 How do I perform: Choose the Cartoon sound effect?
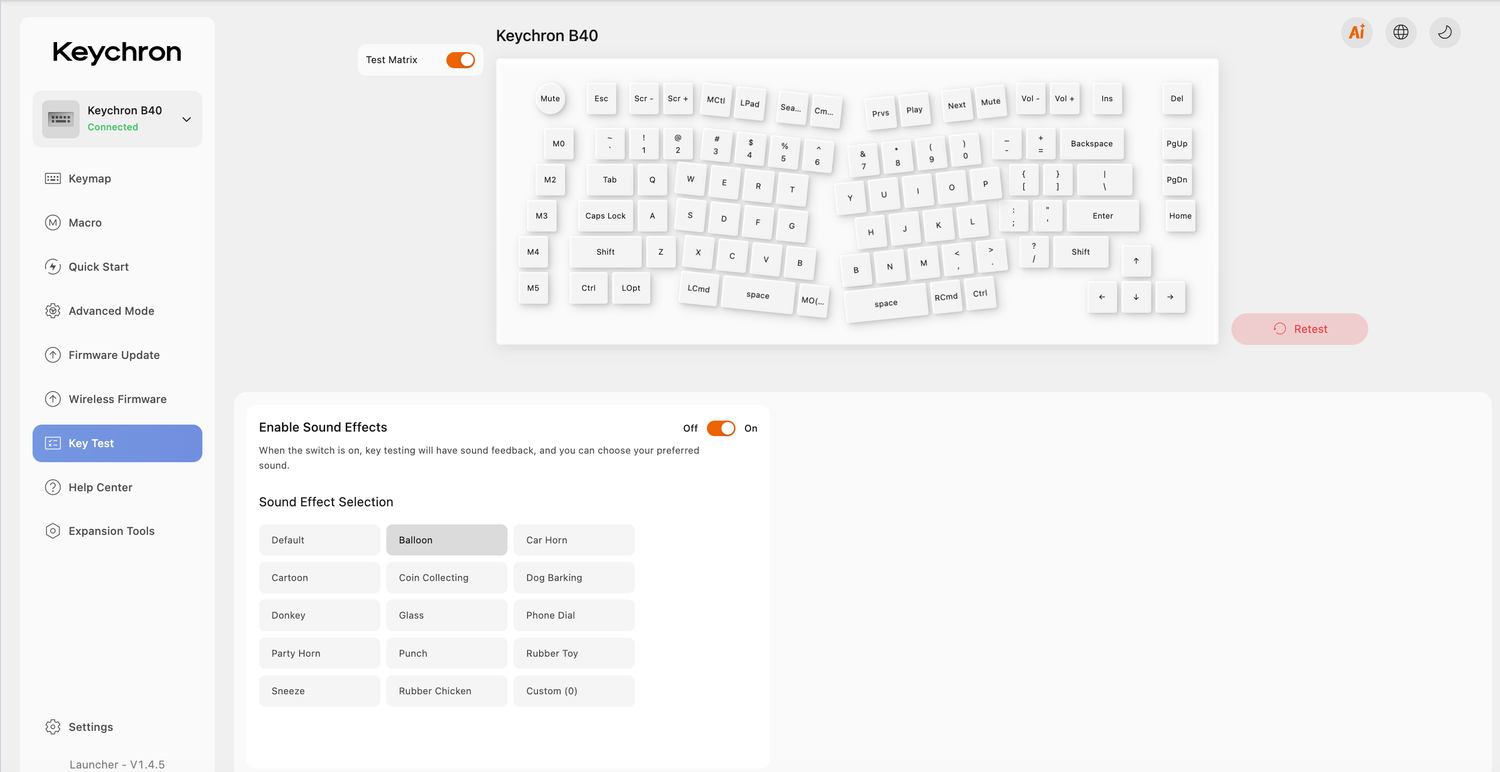320,578
